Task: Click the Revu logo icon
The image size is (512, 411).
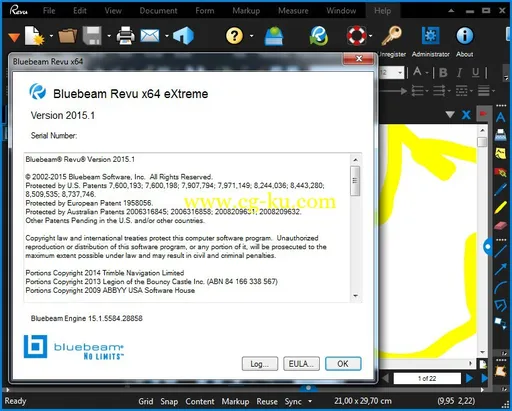Action: [x=19, y=10]
